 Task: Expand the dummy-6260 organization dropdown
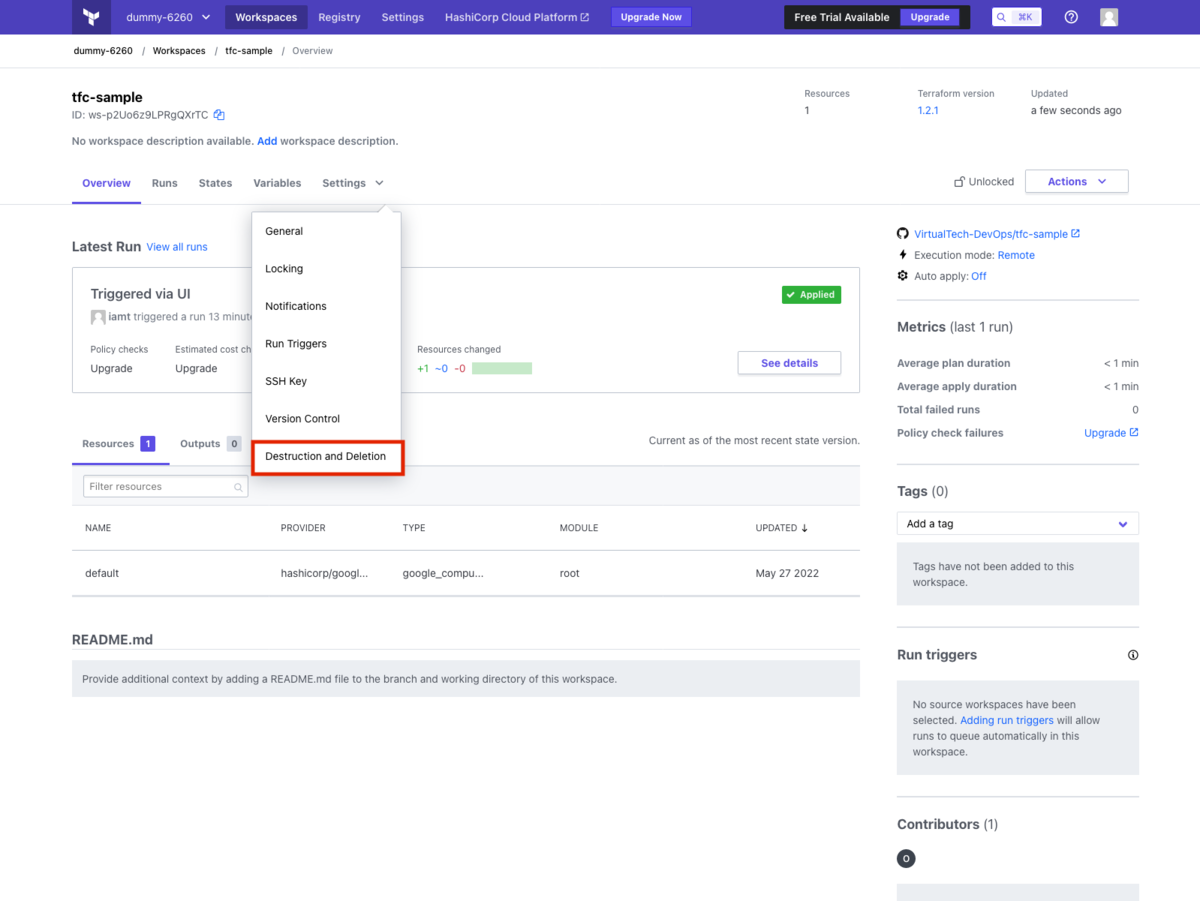point(168,17)
